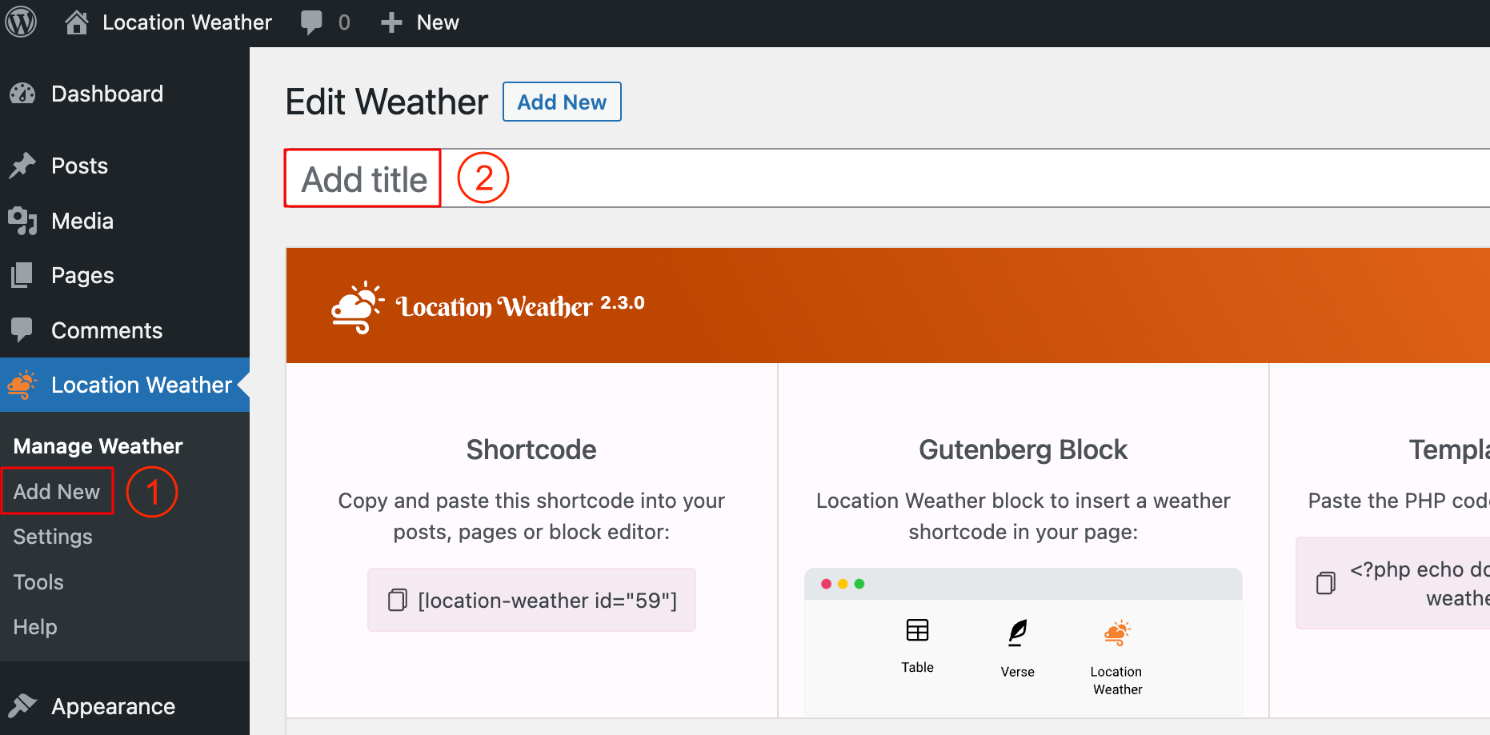Click the Pages stacked-pages icon
Screen dimensions: 1490x735
click(22, 275)
